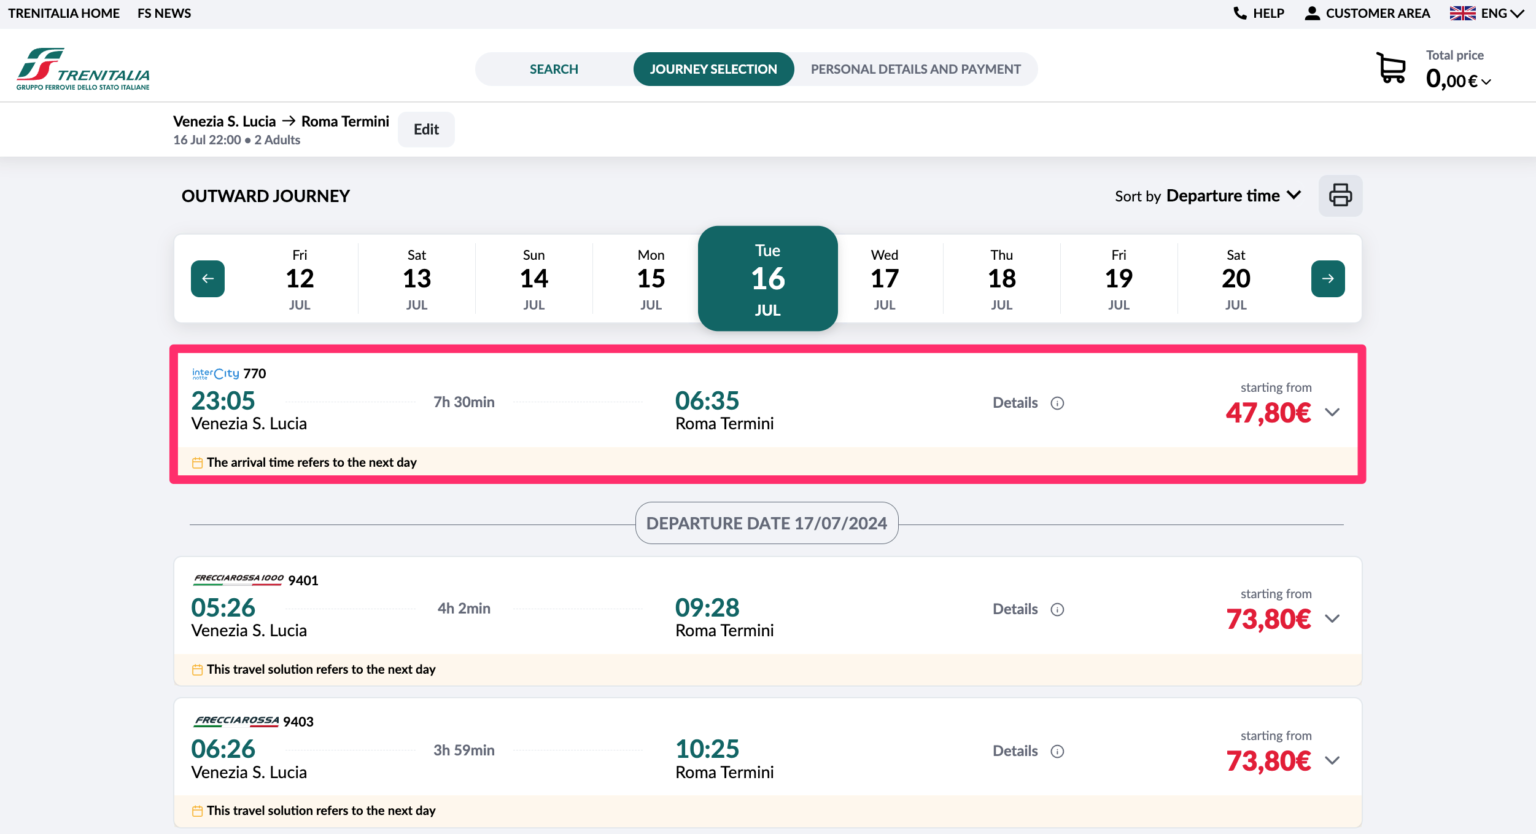The width and height of the screenshot is (1536, 834).
Task: Click the Frecciarossa logo on train 9403
Action: [236, 721]
